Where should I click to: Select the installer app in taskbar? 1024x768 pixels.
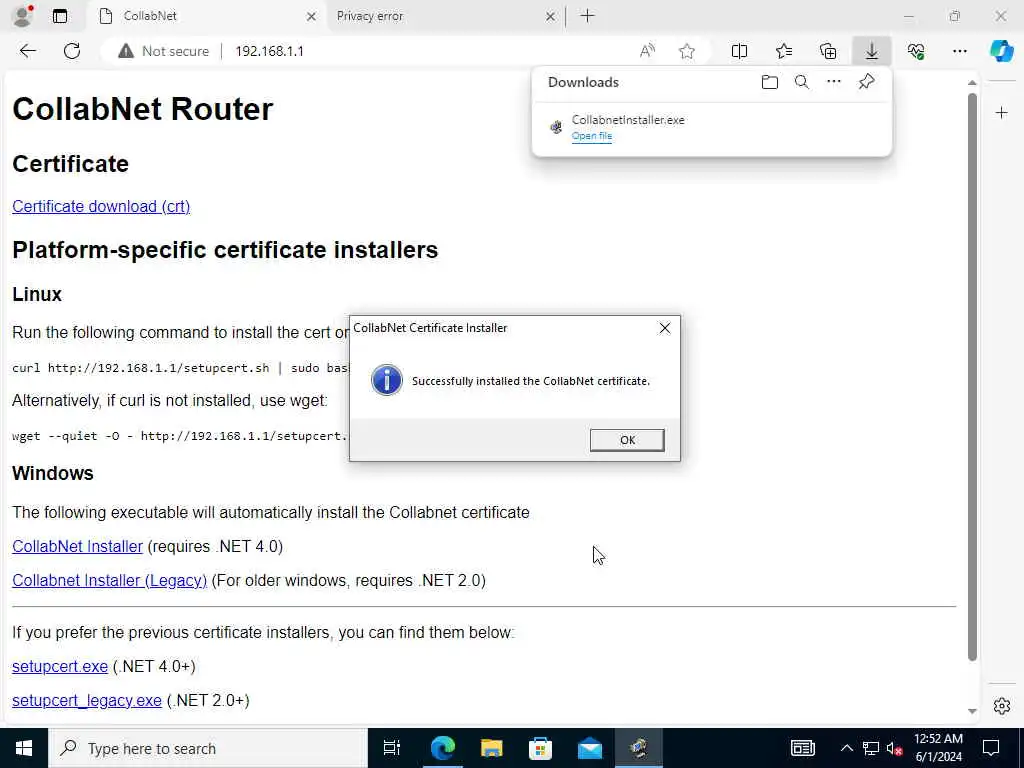coord(639,748)
